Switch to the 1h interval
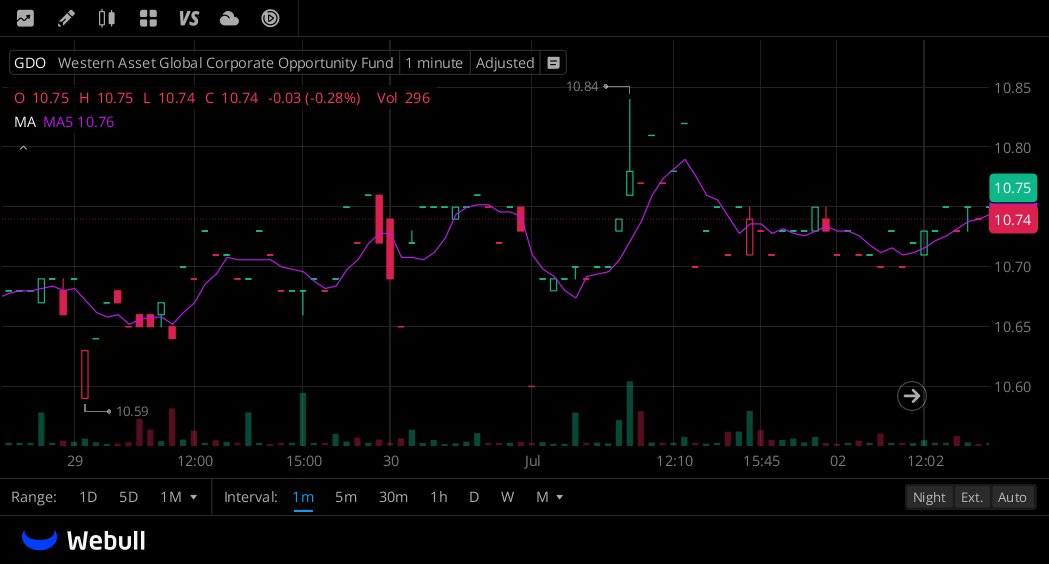 [439, 497]
